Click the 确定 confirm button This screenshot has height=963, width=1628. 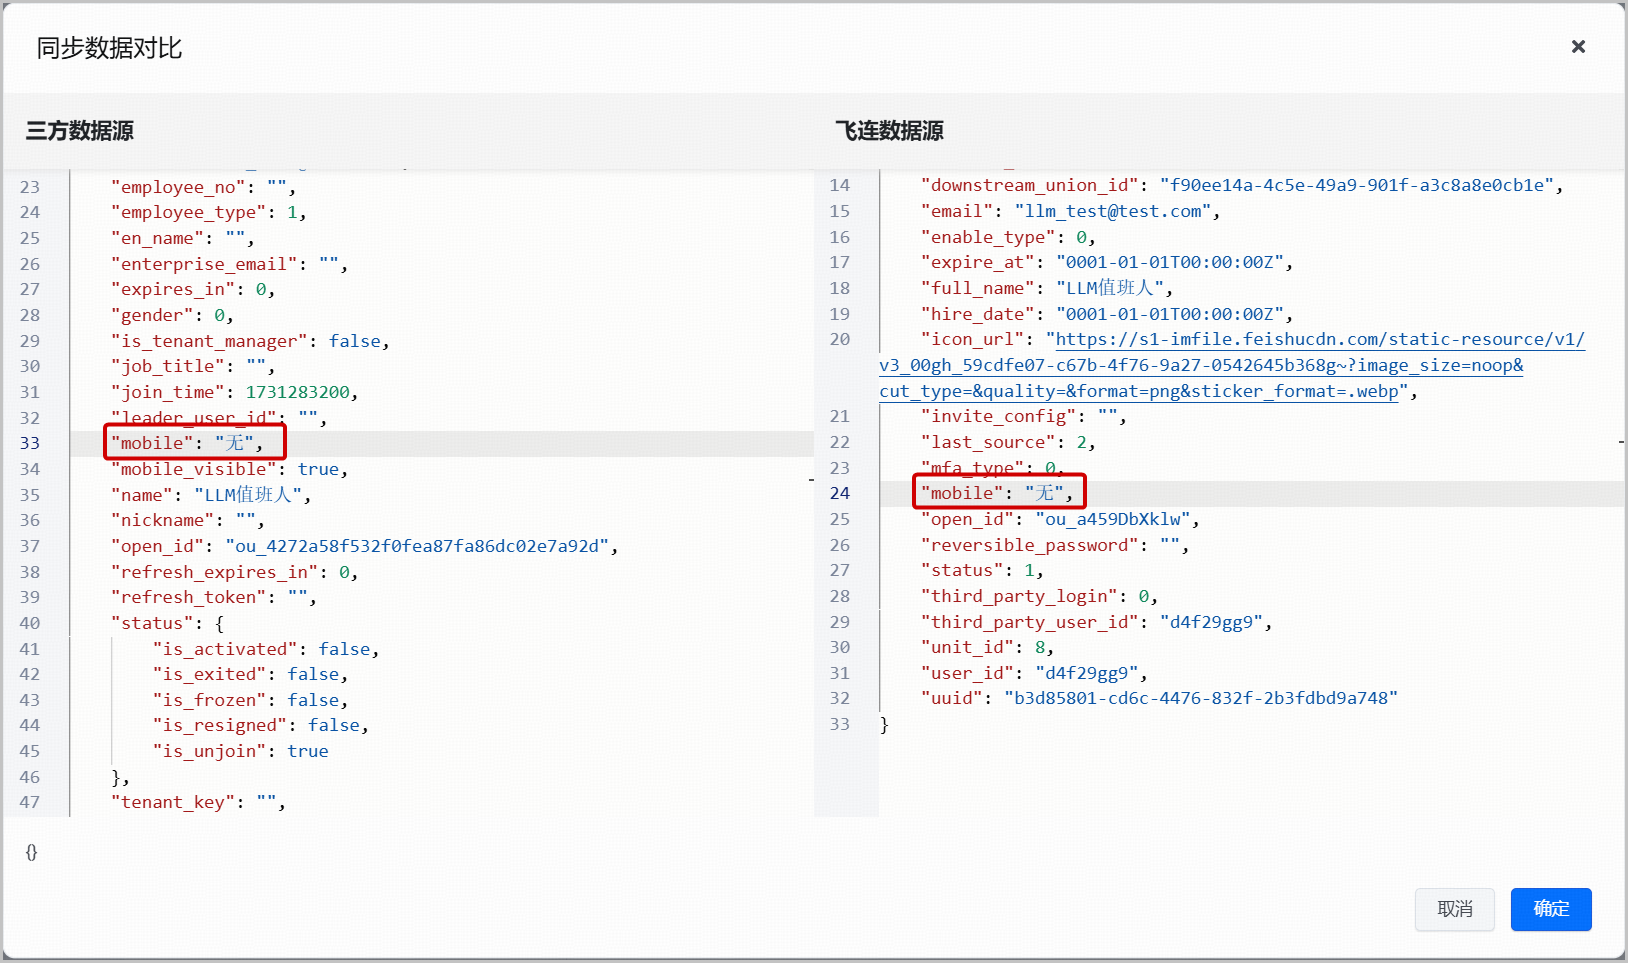[1551, 909]
